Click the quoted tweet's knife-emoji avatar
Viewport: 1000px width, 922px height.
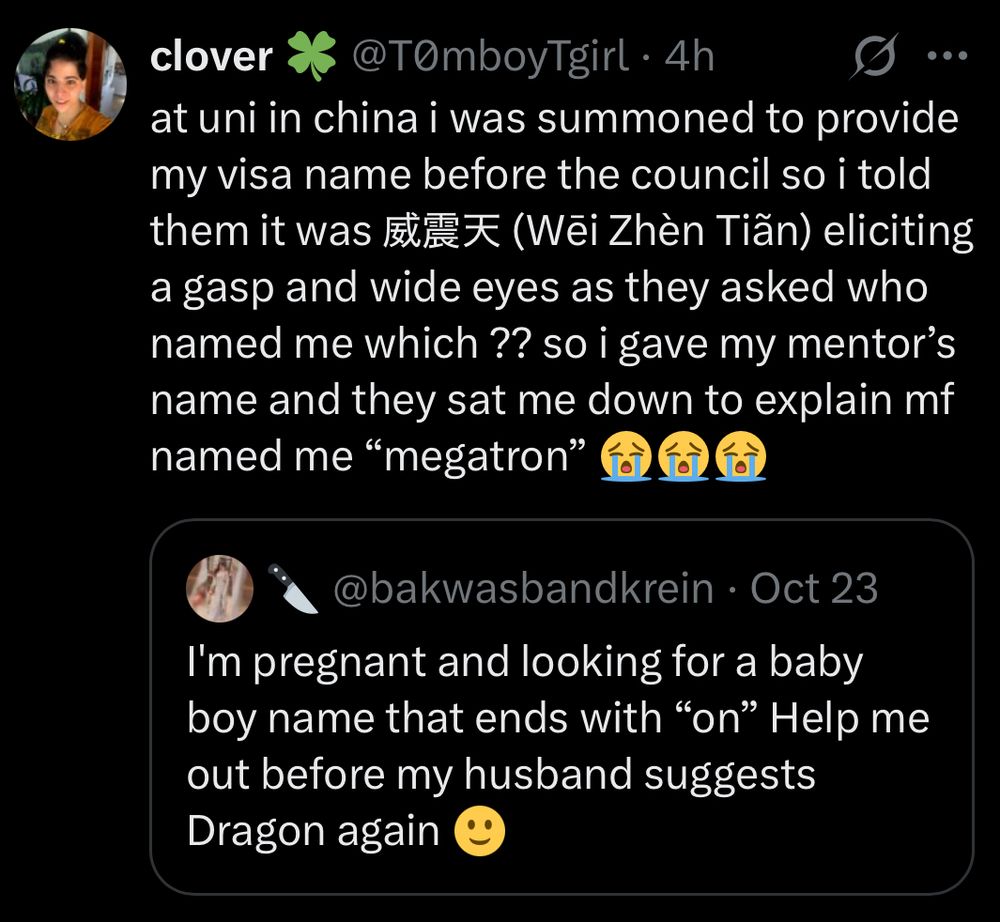(220, 589)
